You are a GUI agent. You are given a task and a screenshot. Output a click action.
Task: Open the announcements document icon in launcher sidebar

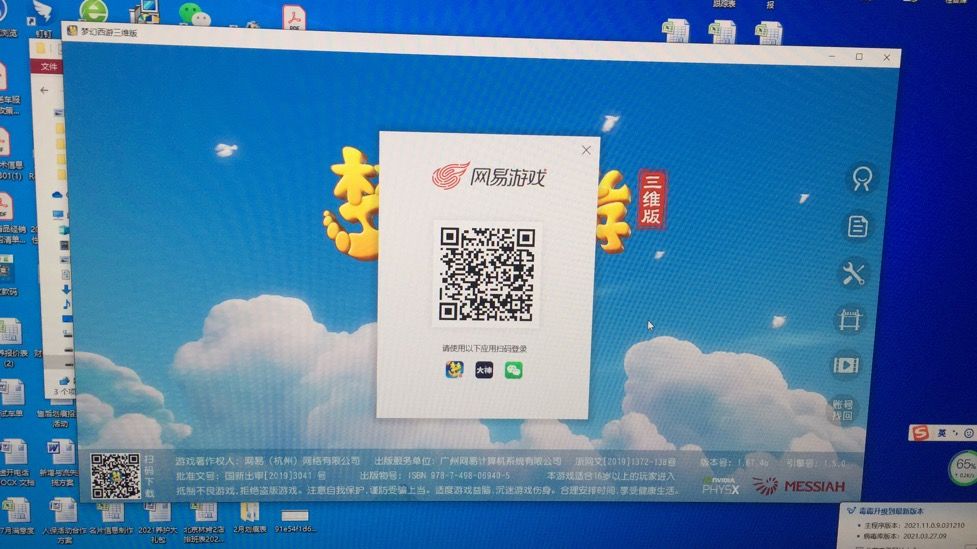coord(857,226)
